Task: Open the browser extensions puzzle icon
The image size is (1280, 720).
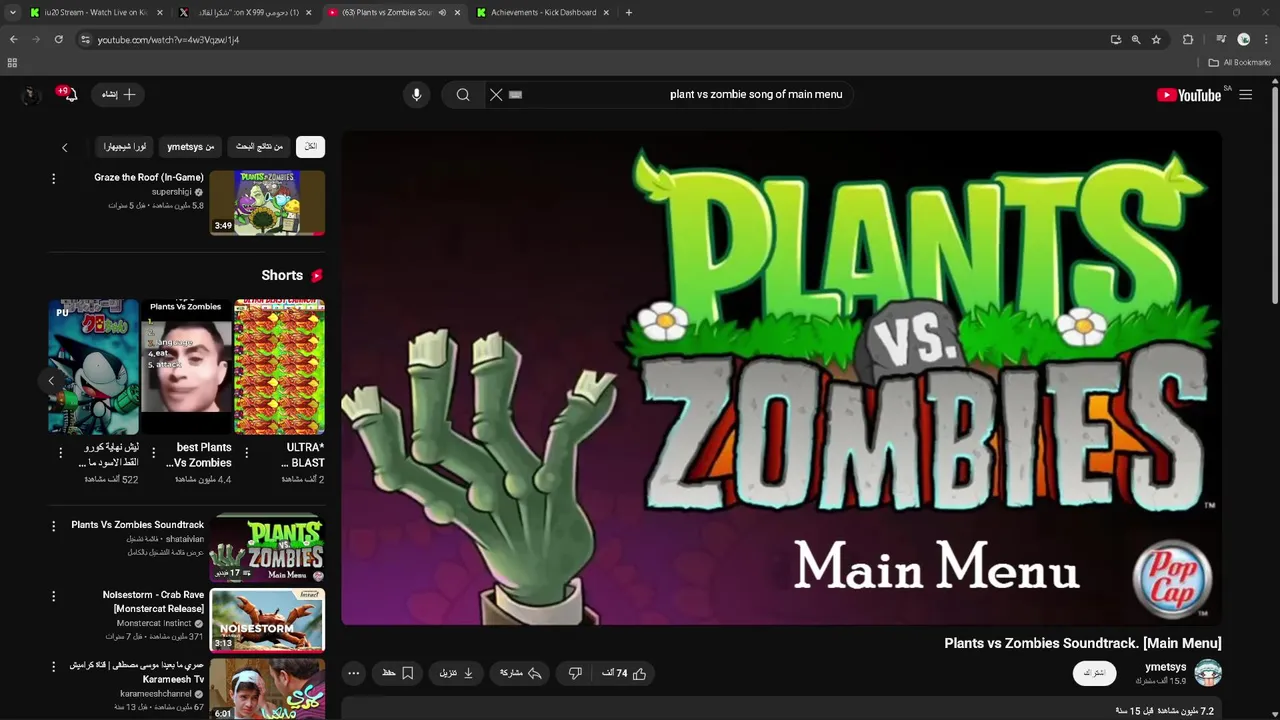Action: coord(1188,40)
